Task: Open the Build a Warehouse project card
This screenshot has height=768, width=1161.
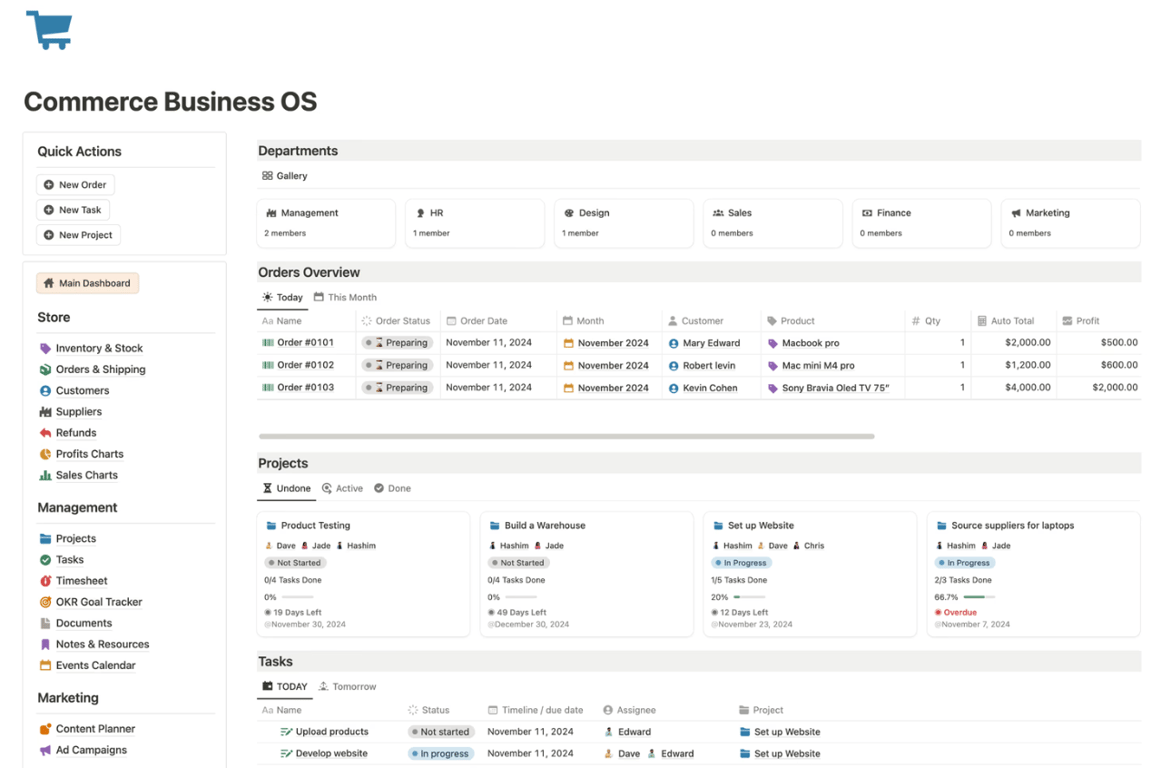Action: [586, 573]
